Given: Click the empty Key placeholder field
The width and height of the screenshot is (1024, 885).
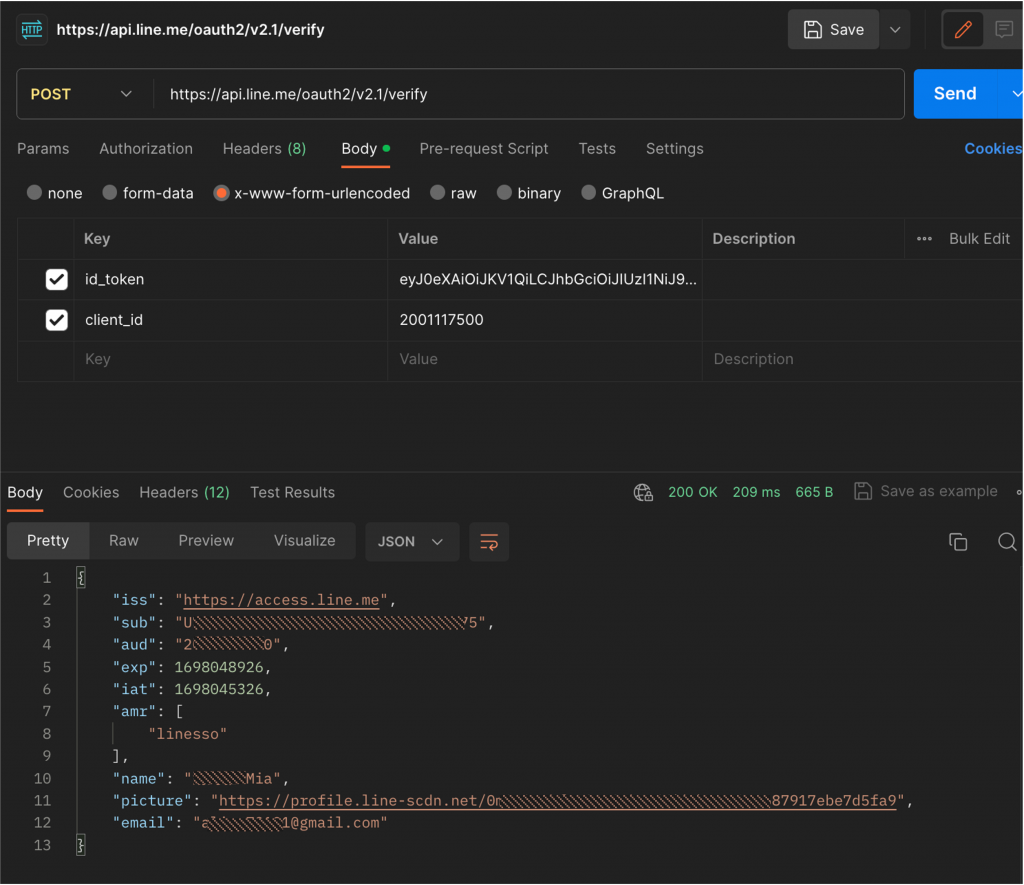Looking at the screenshot, I should point(231,359).
